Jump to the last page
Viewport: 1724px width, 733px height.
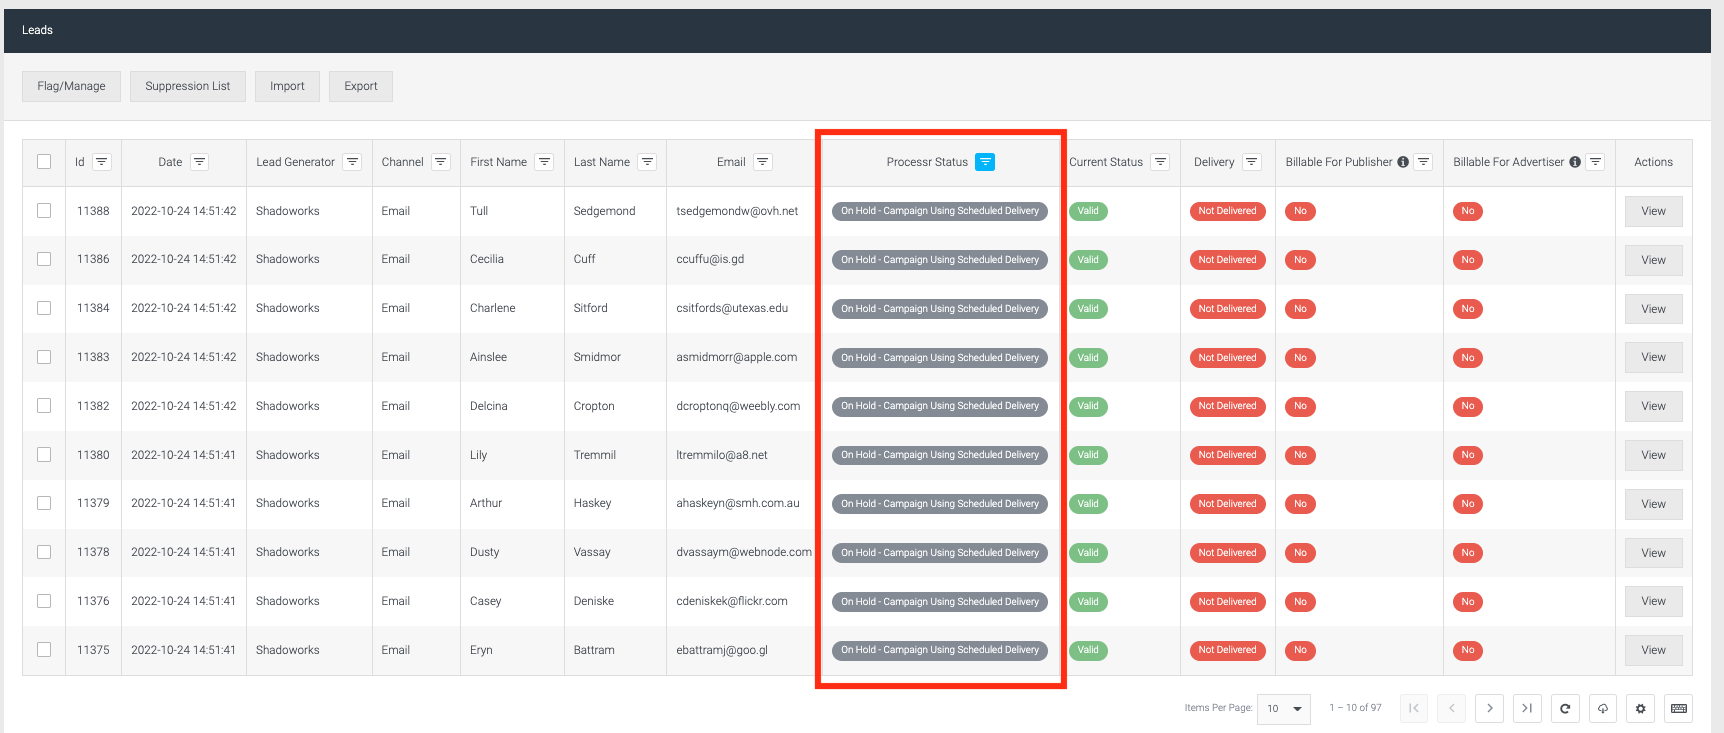[x=1527, y=708]
